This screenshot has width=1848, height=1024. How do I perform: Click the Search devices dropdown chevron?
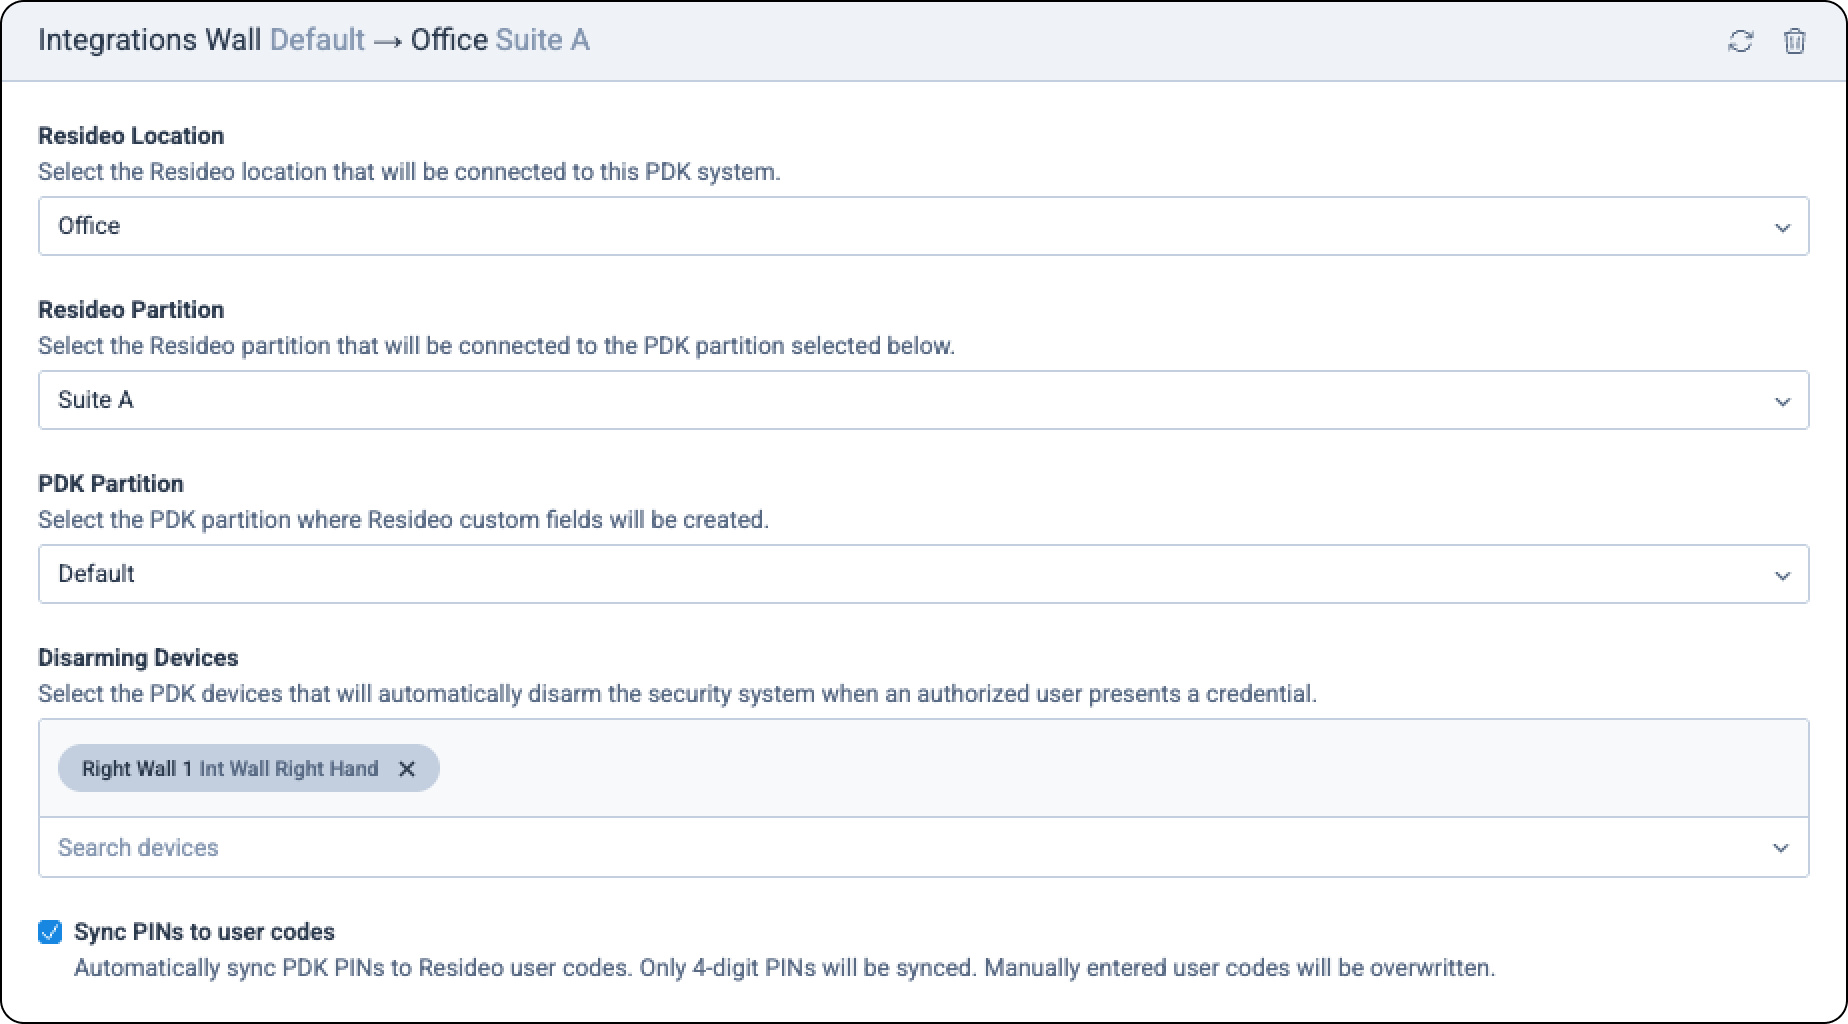coord(1781,847)
